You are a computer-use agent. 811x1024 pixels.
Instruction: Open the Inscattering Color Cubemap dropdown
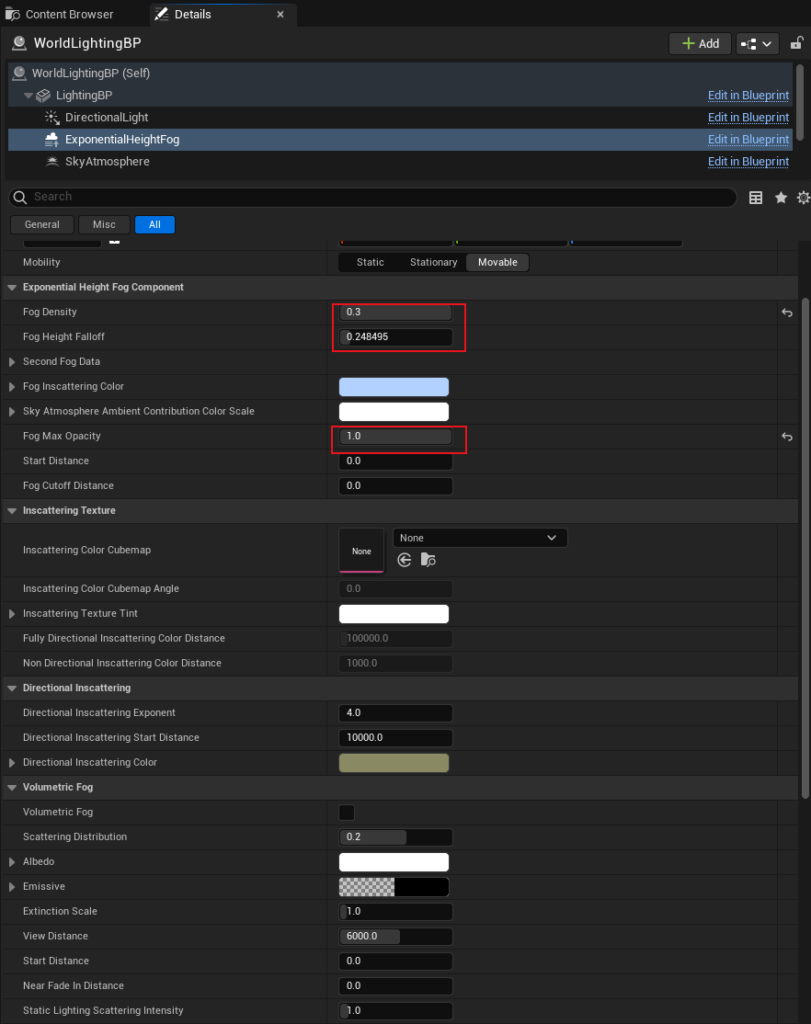[x=480, y=538]
